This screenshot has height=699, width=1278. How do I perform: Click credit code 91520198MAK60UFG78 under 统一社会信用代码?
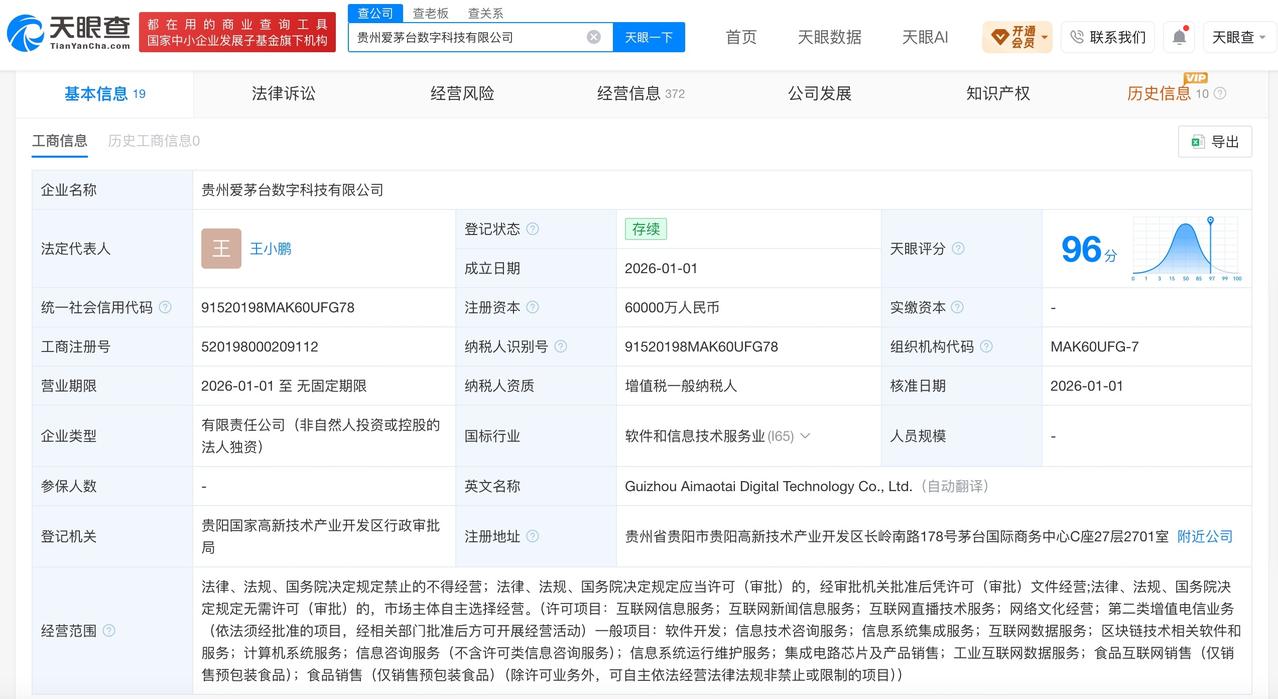click(x=278, y=307)
